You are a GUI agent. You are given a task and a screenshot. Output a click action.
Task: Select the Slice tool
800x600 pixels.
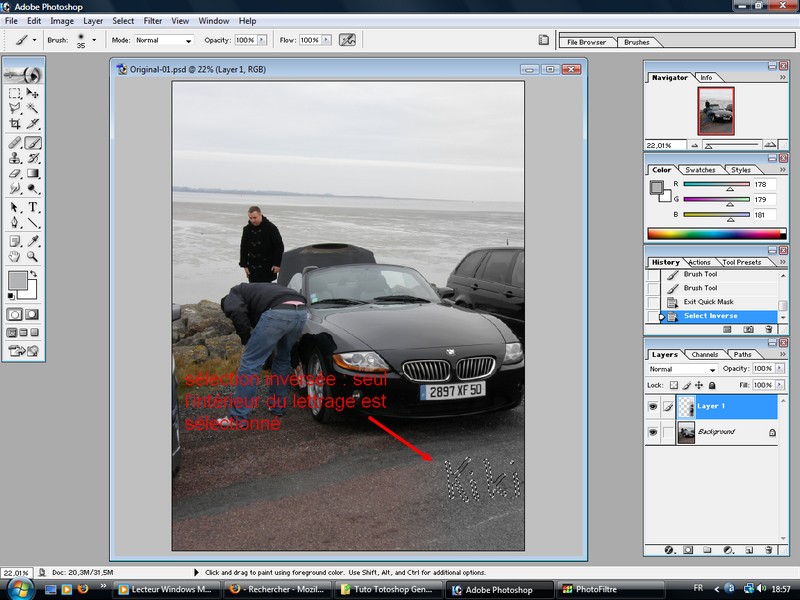tap(33, 123)
